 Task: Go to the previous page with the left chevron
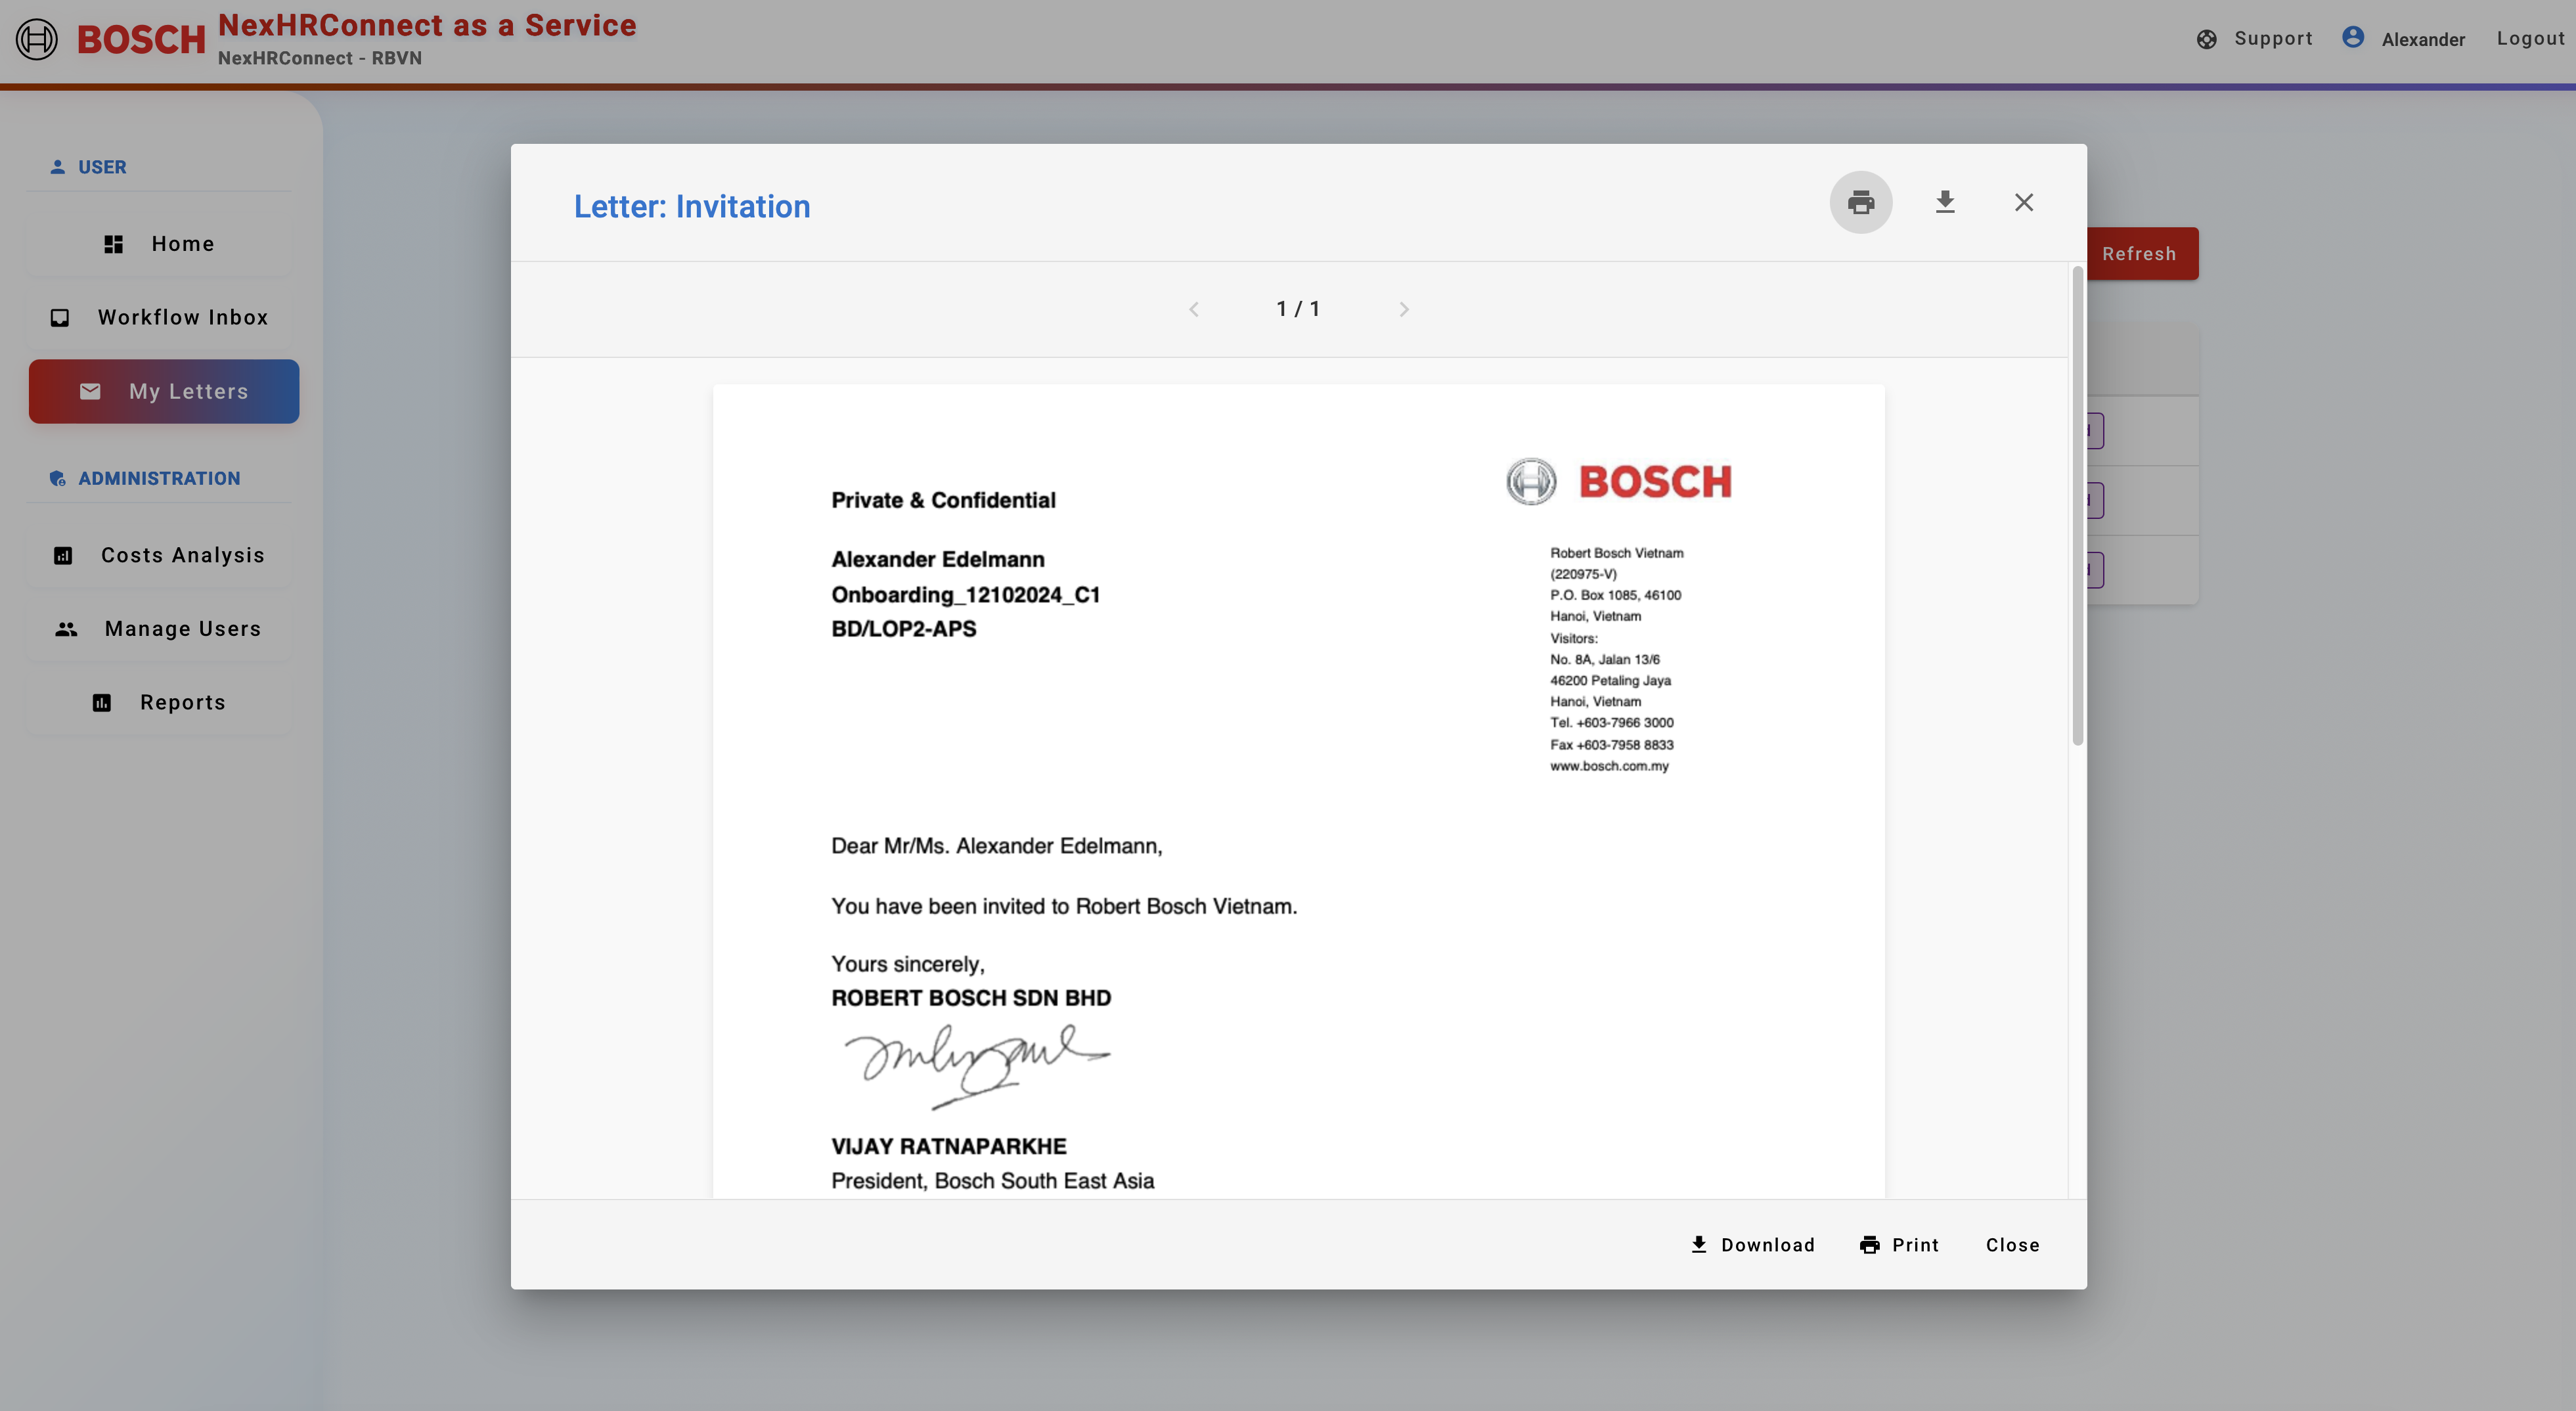click(1193, 310)
